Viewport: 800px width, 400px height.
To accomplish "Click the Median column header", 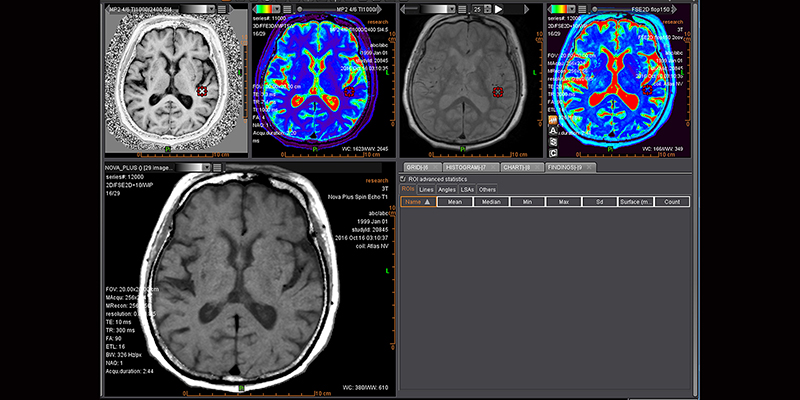I will [x=489, y=201].
